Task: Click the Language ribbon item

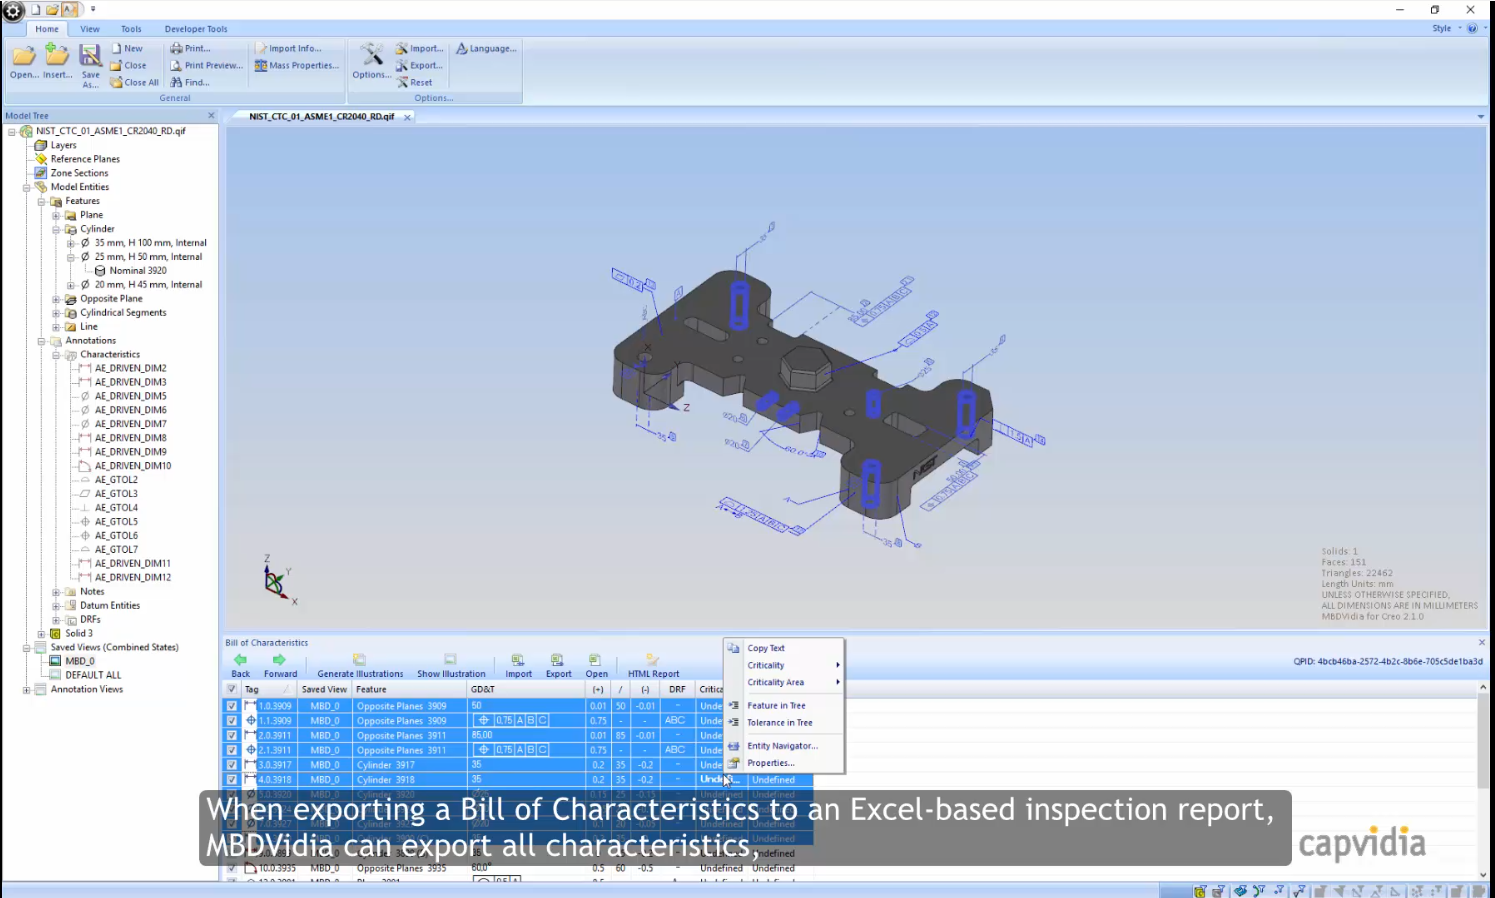Action: [486, 48]
